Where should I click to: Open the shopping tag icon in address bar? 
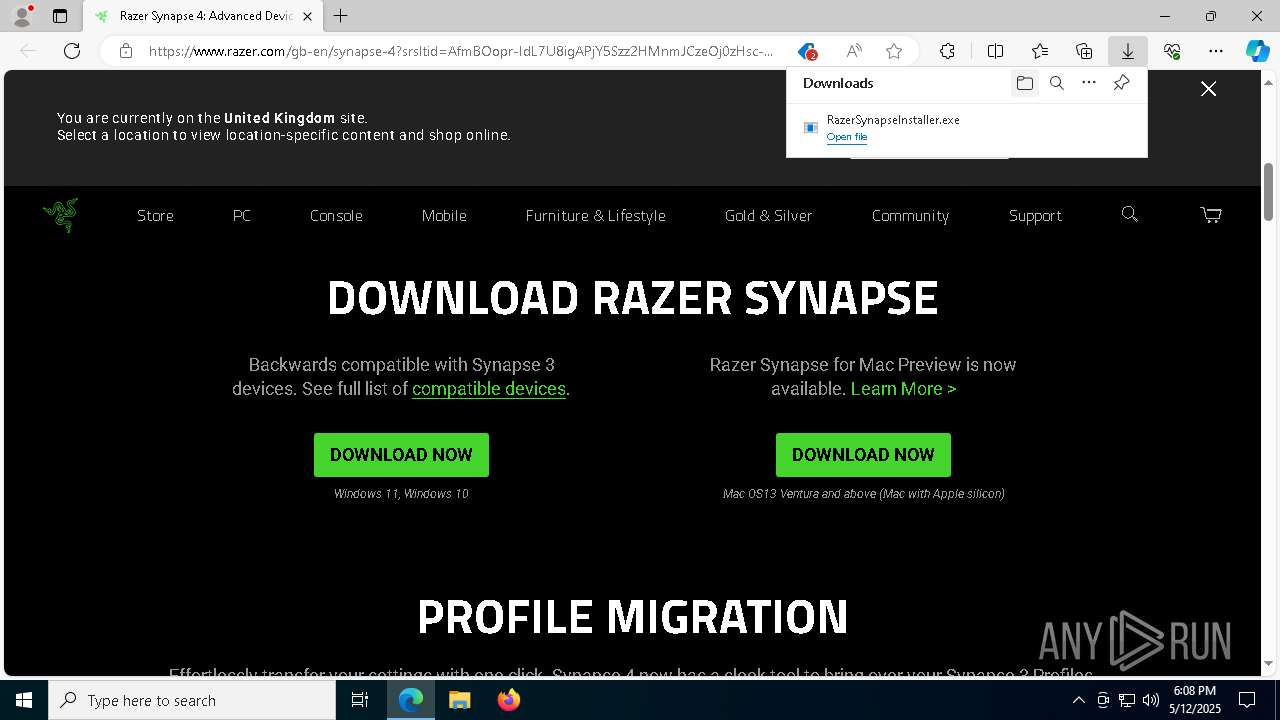click(x=807, y=51)
